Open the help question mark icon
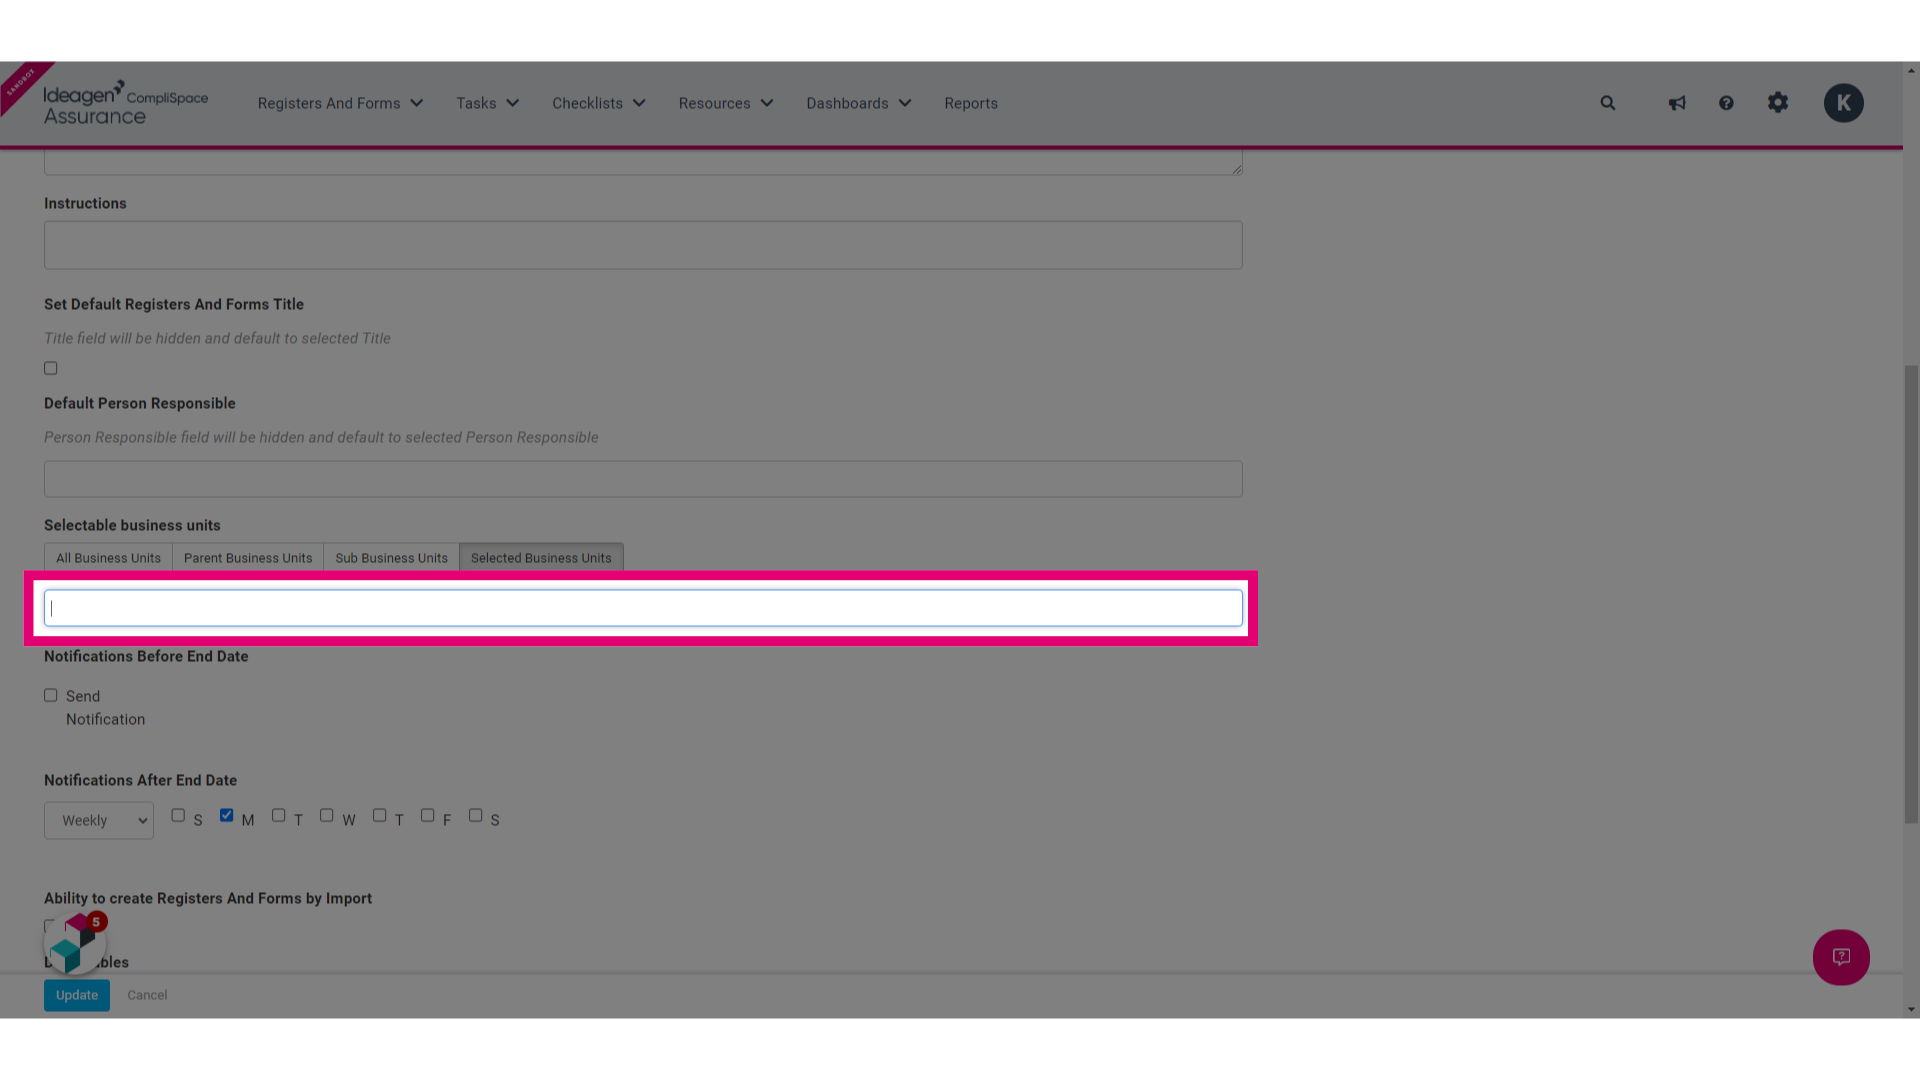 pyautogui.click(x=1726, y=103)
